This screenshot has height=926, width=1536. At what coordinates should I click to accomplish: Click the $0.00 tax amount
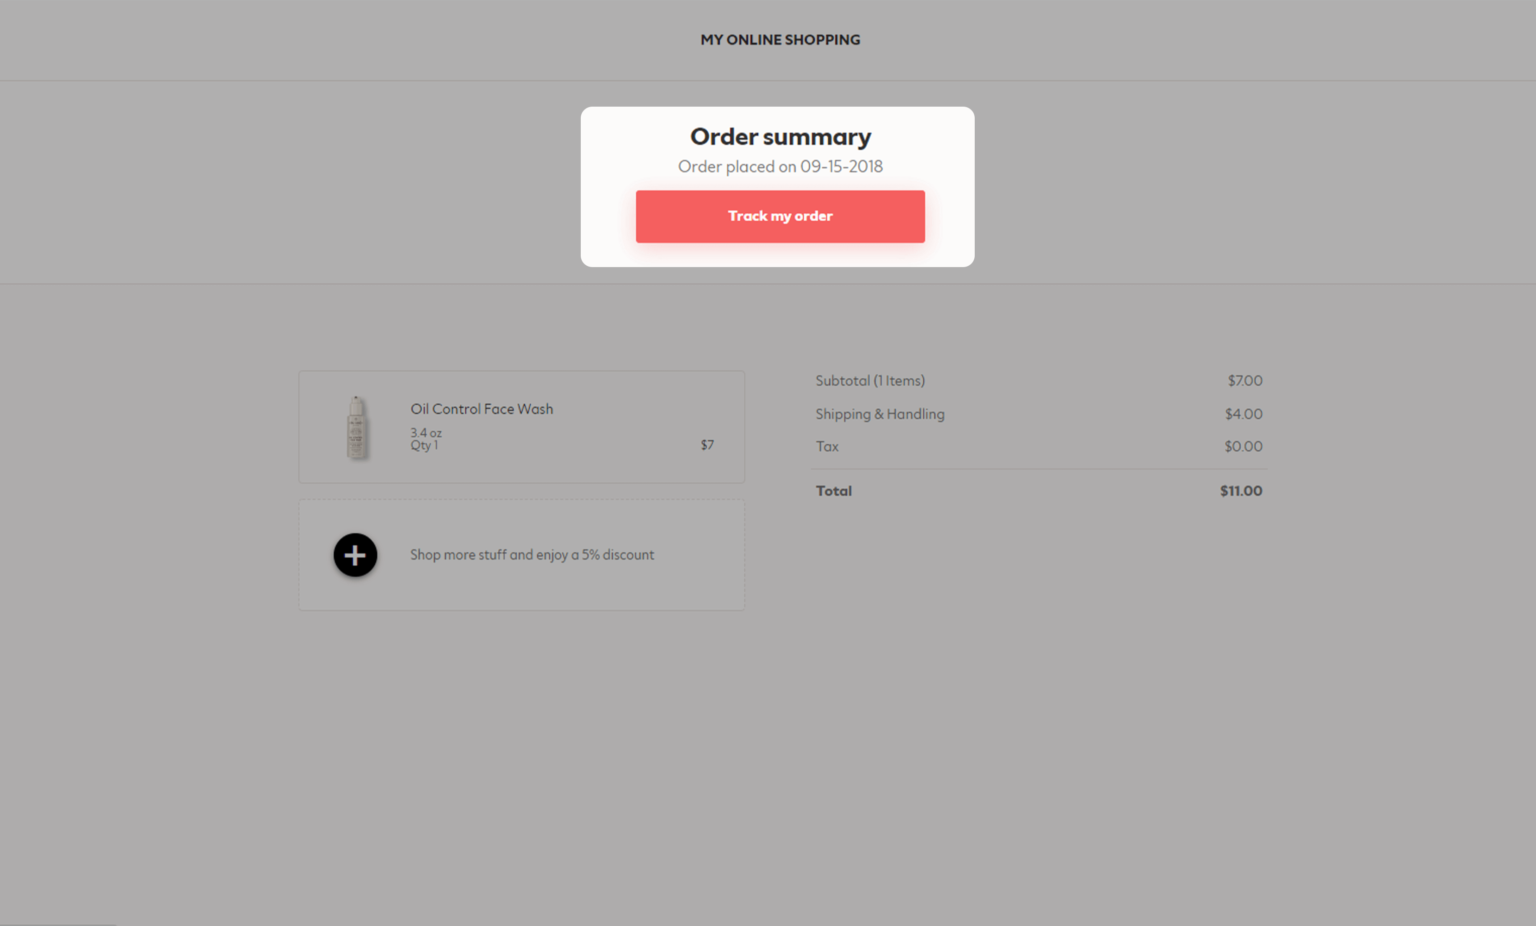(x=1243, y=447)
